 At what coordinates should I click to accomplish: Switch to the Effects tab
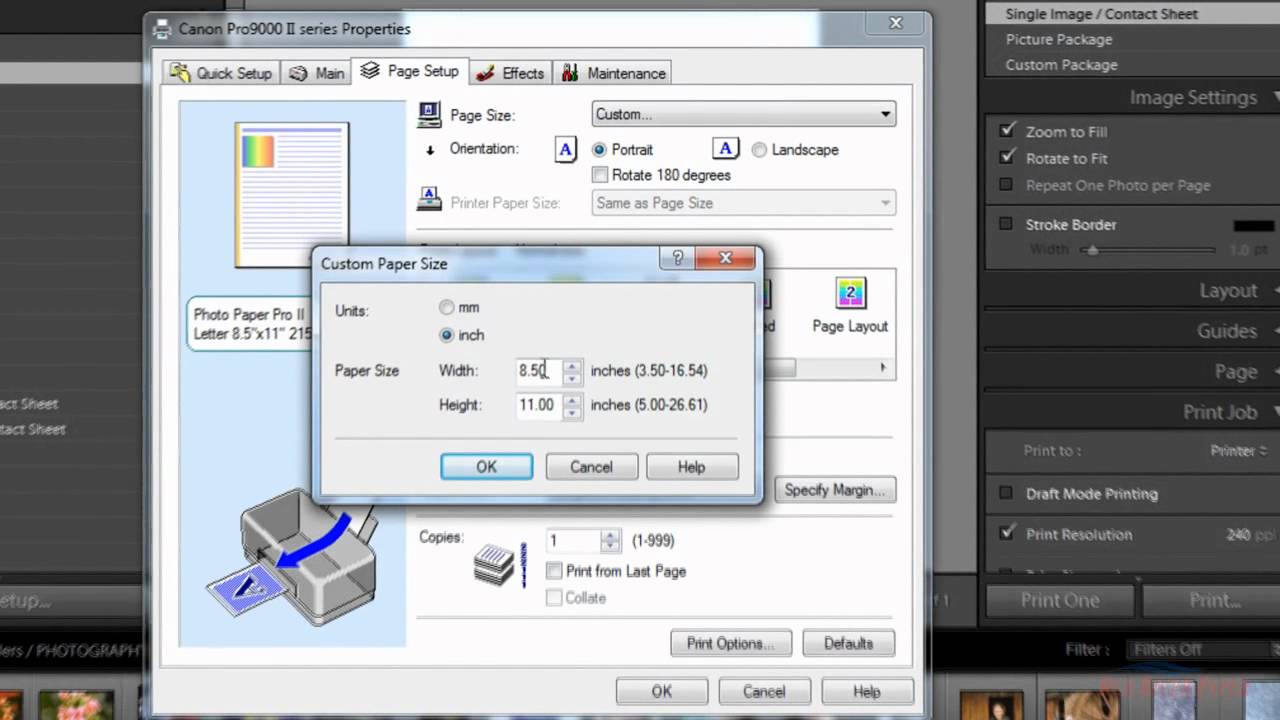click(x=510, y=73)
